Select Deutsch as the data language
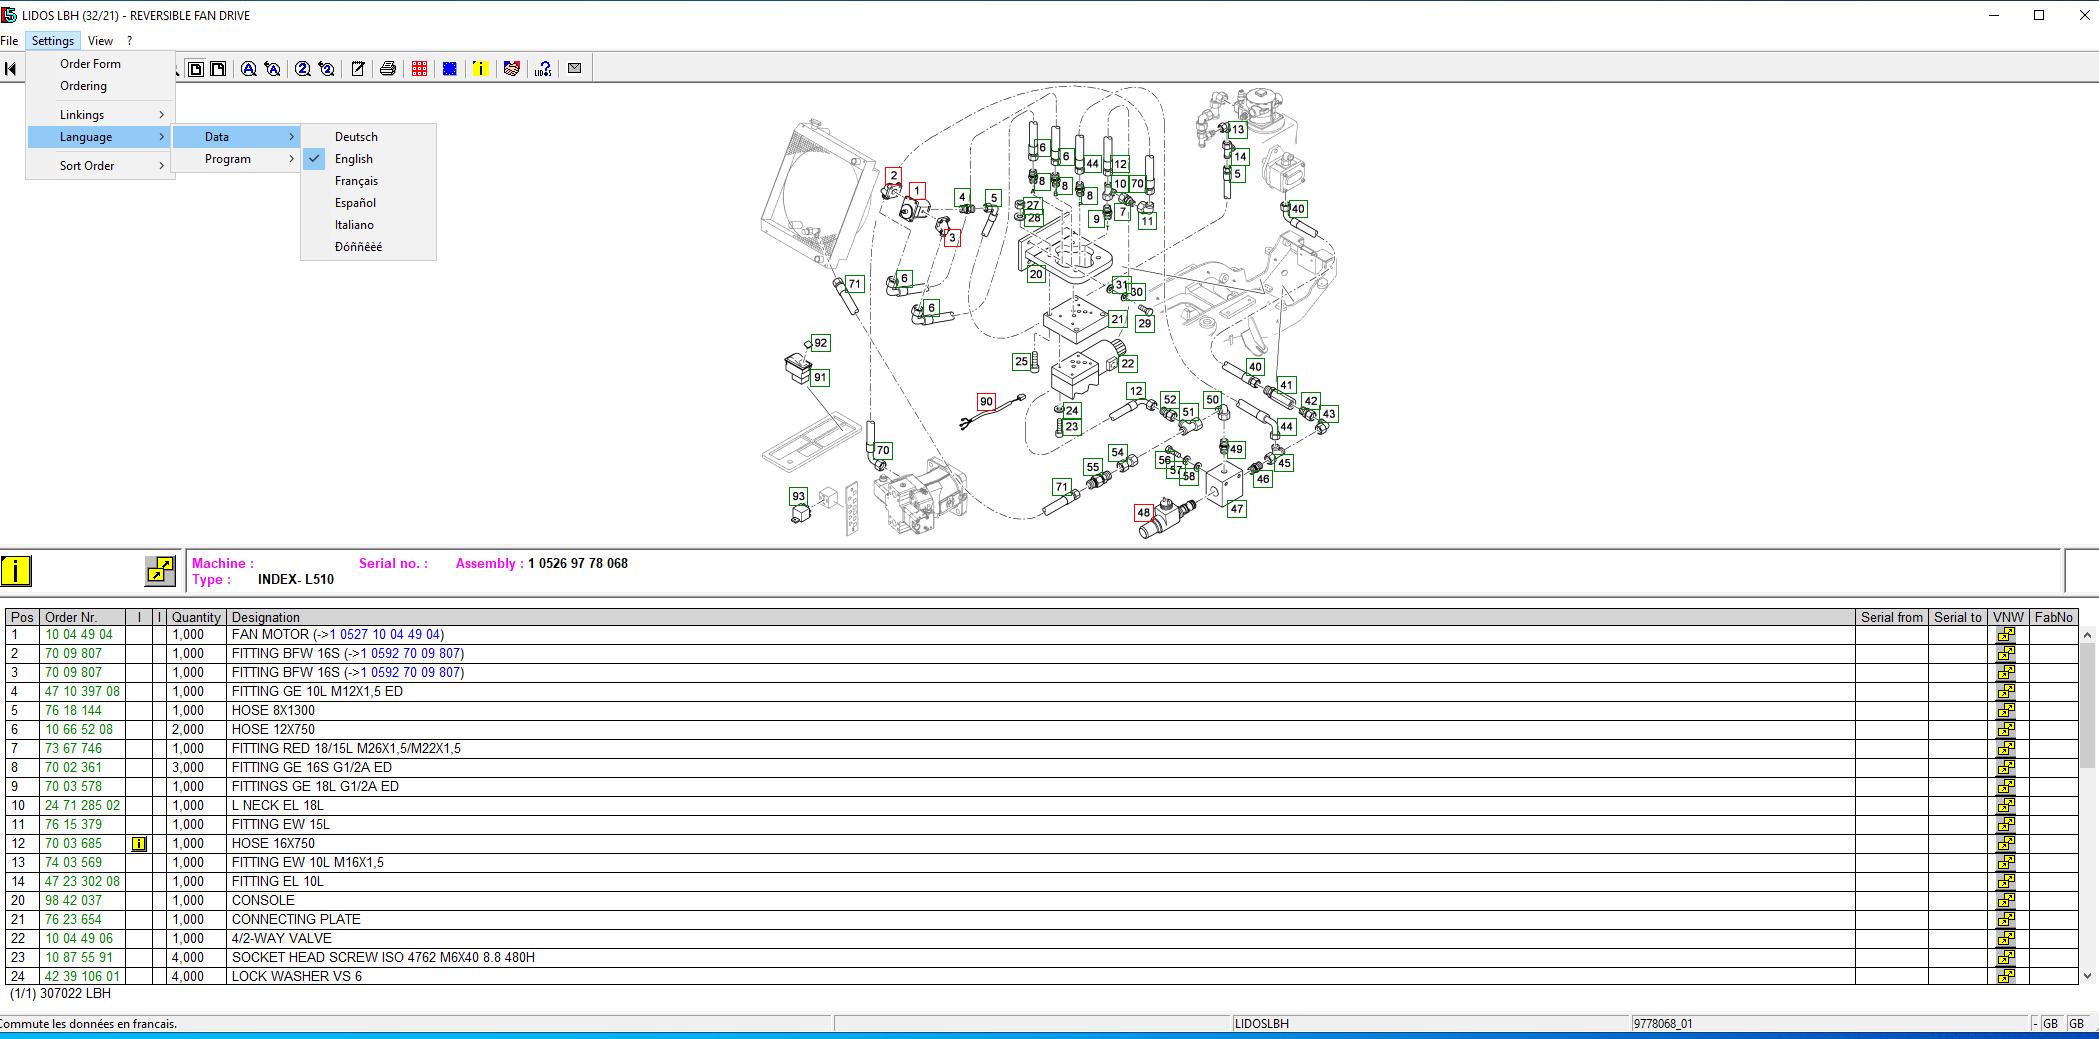 coord(356,137)
